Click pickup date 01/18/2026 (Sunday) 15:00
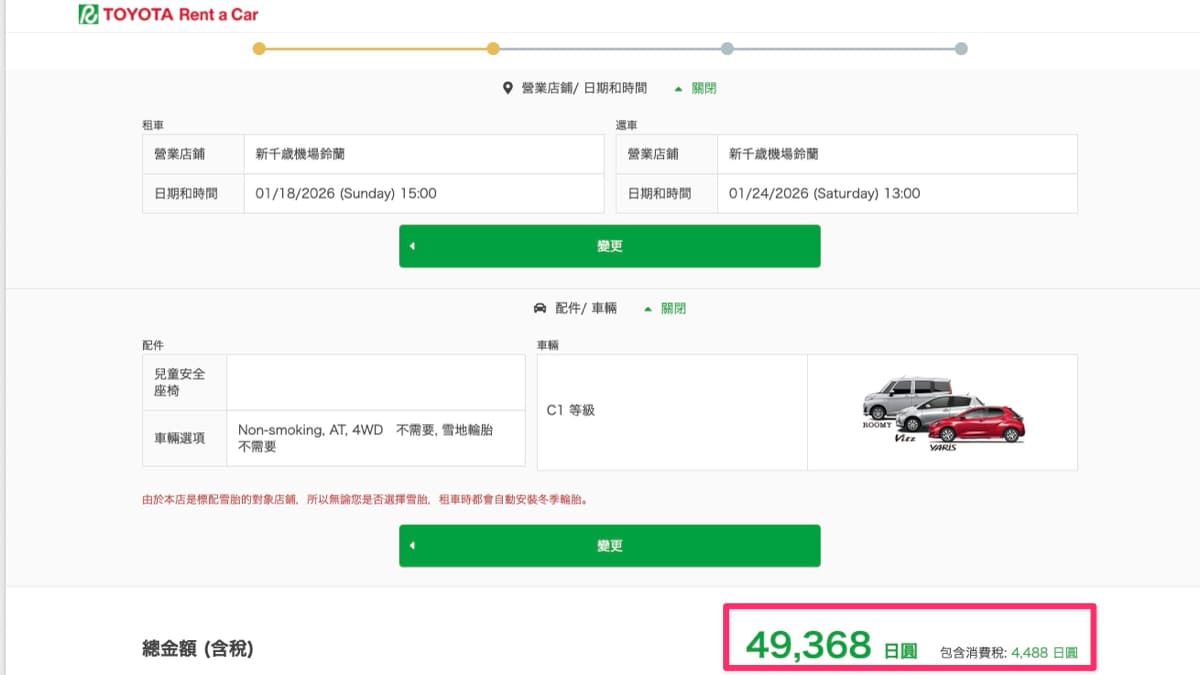 [346, 194]
